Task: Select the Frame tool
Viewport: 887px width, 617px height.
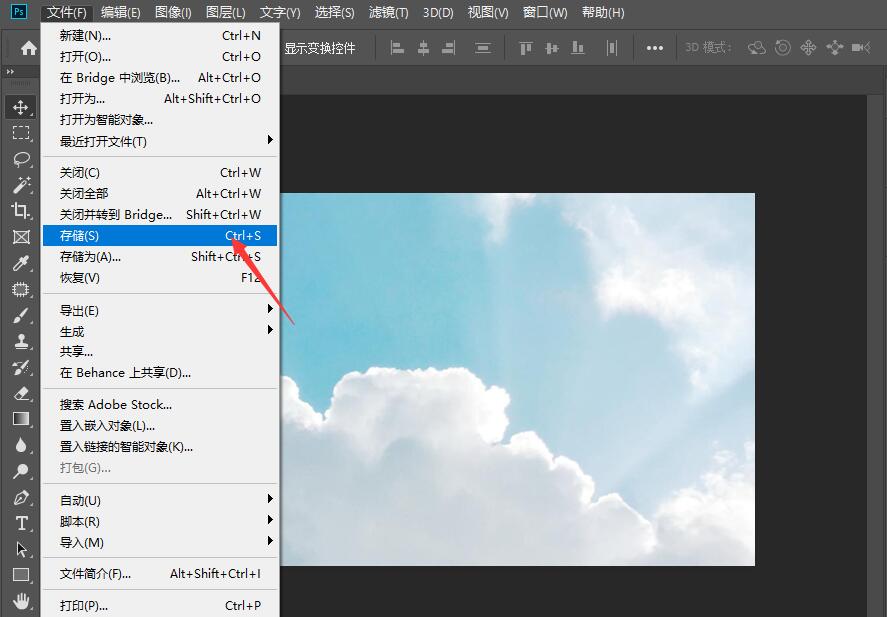Action: (21, 237)
